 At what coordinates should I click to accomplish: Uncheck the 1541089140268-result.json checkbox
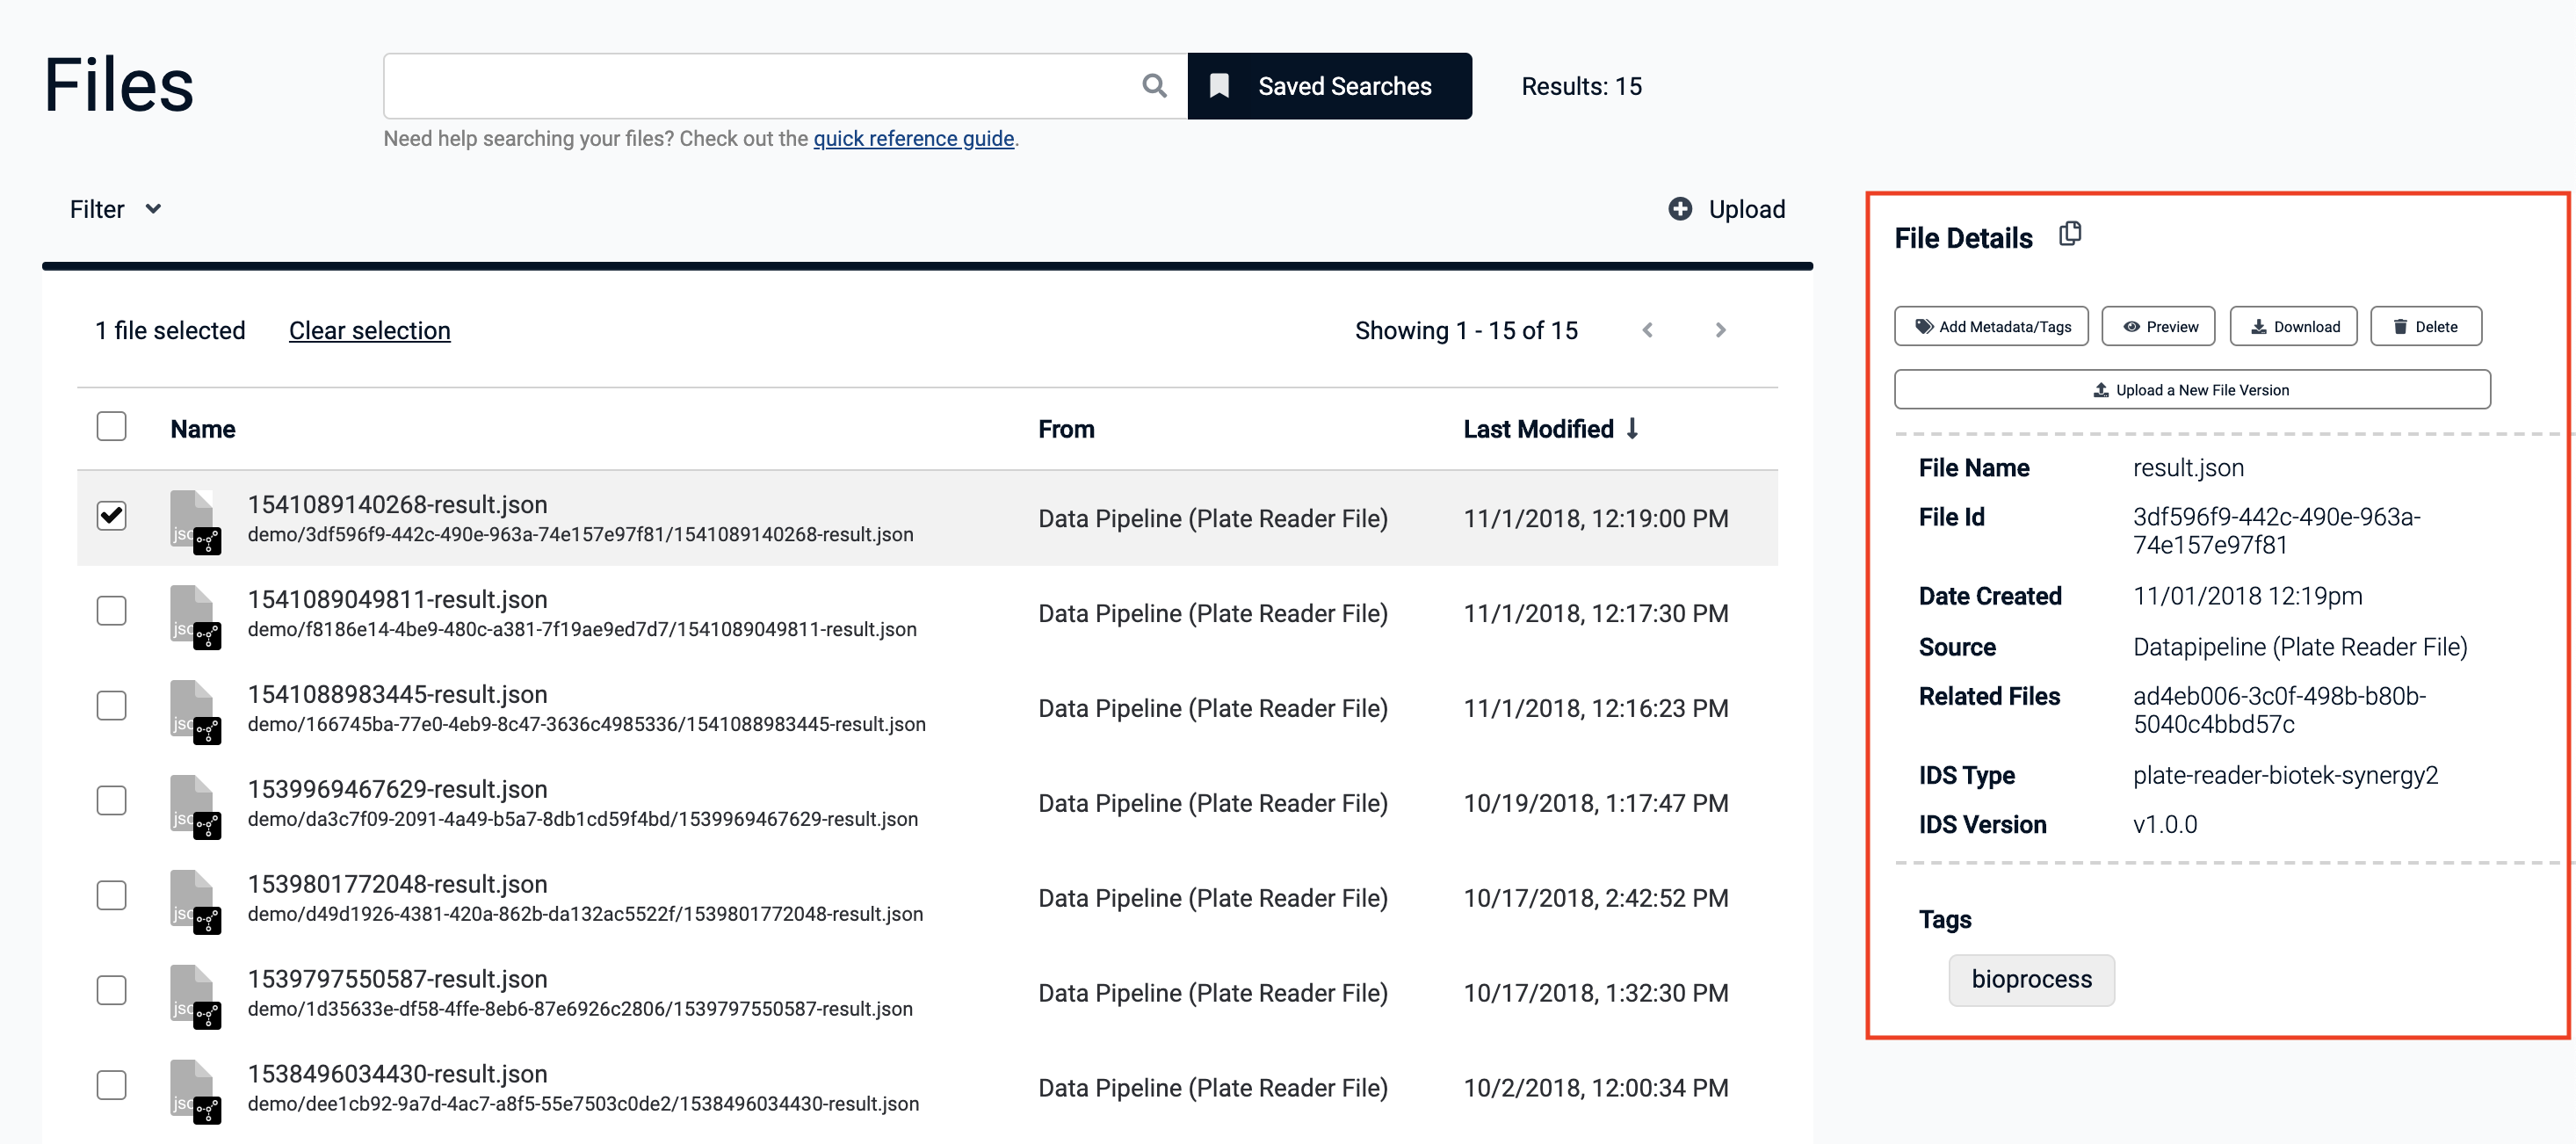click(111, 516)
